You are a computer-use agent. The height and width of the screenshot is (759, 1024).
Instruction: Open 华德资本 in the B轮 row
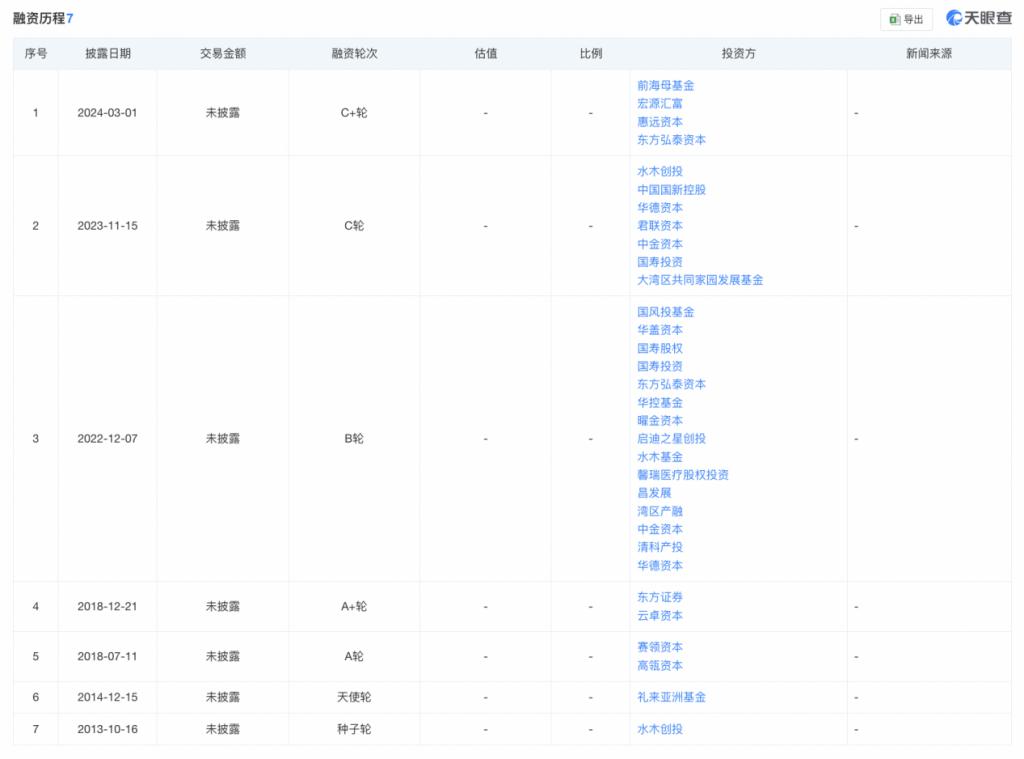660,565
